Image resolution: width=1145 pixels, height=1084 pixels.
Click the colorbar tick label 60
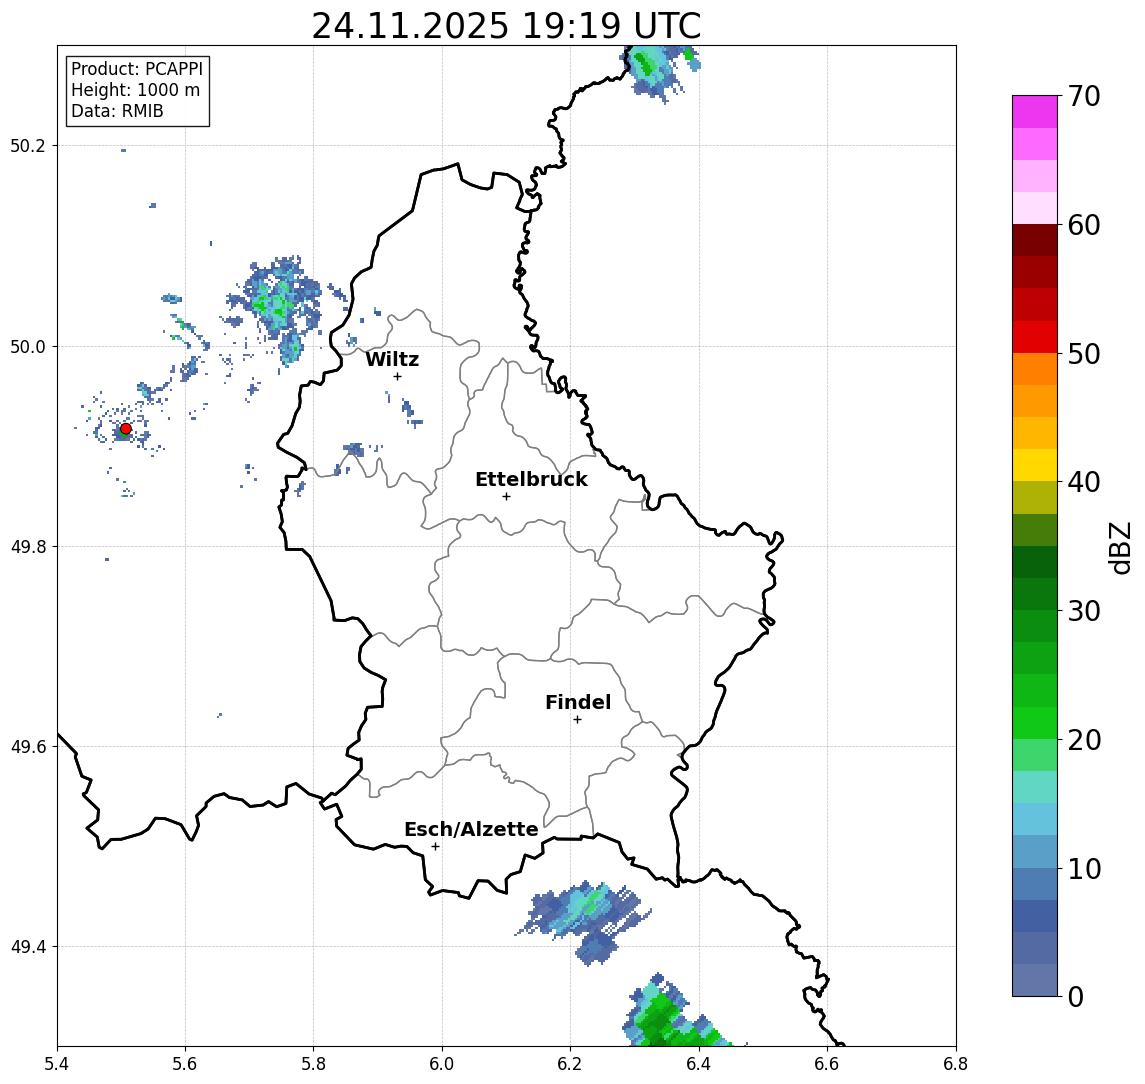click(1084, 225)
